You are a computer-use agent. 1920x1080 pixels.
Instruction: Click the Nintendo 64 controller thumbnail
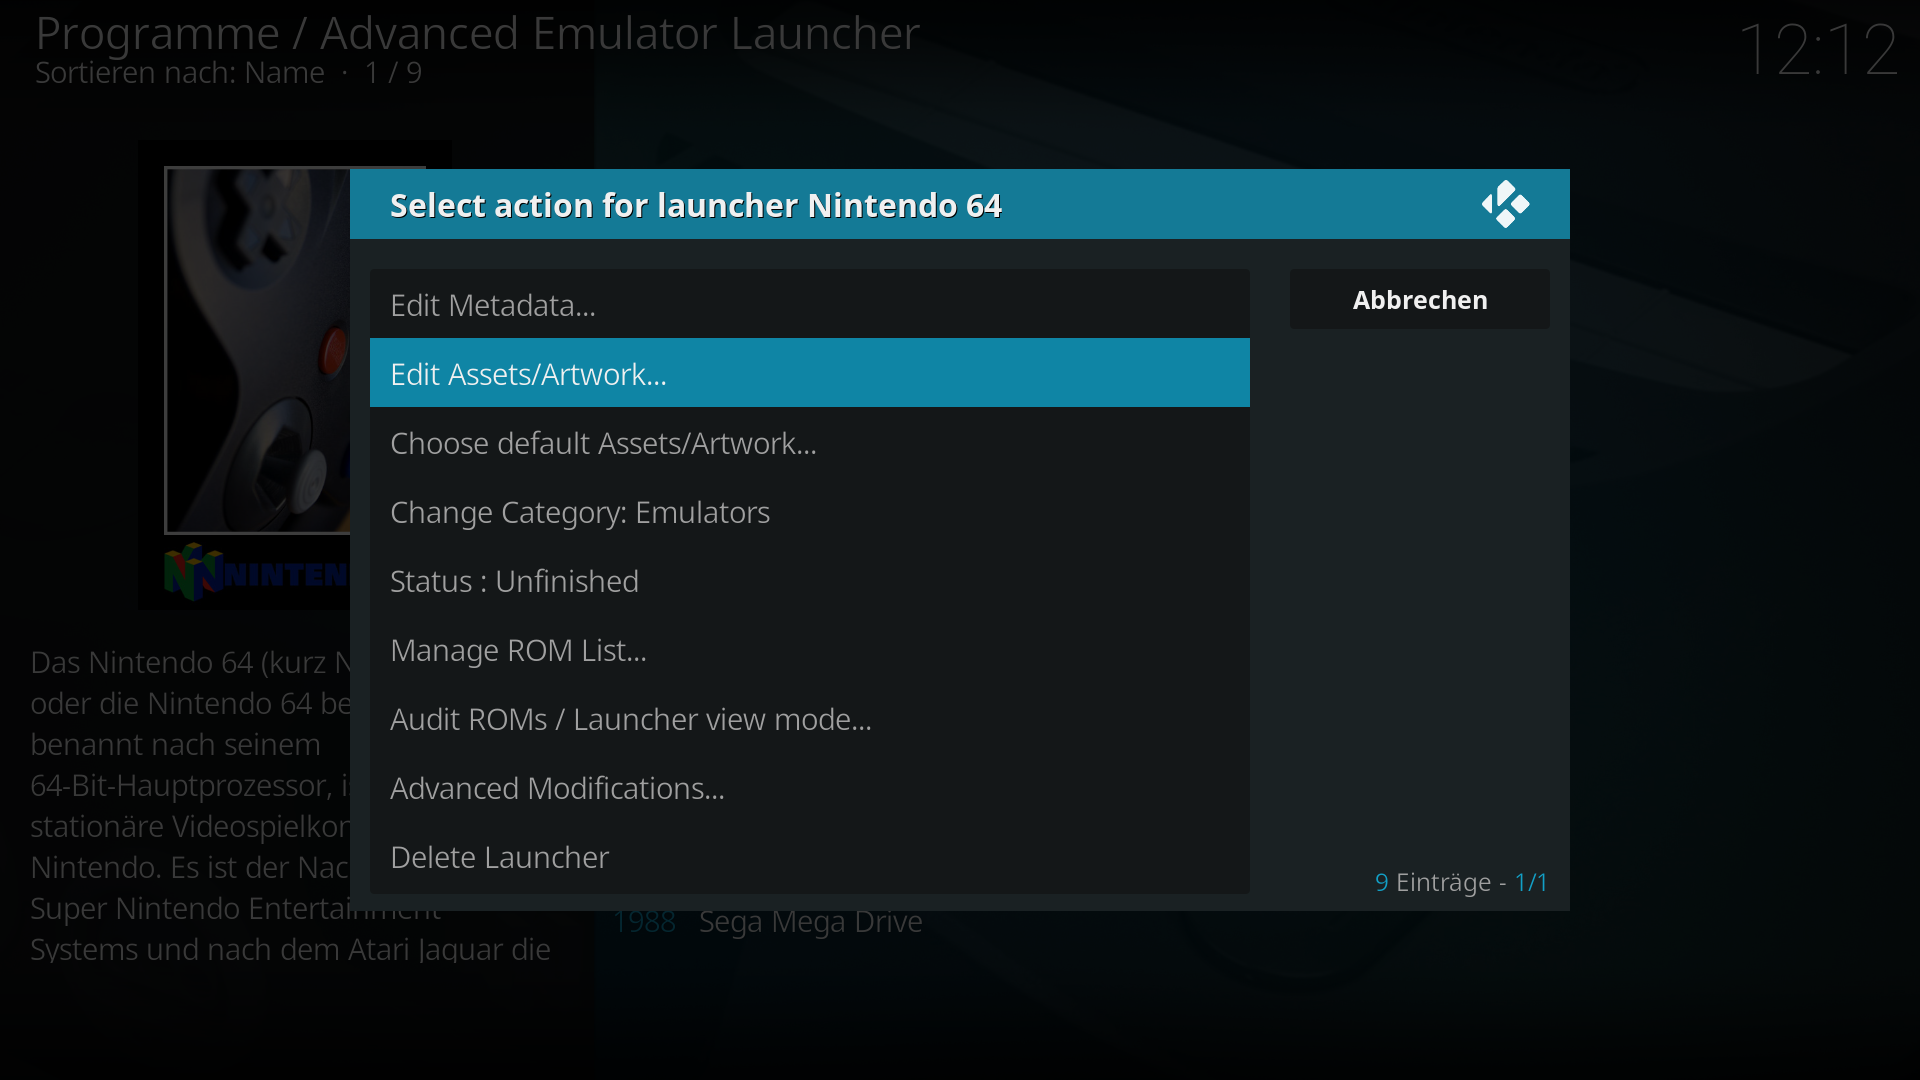pos(258,350)
